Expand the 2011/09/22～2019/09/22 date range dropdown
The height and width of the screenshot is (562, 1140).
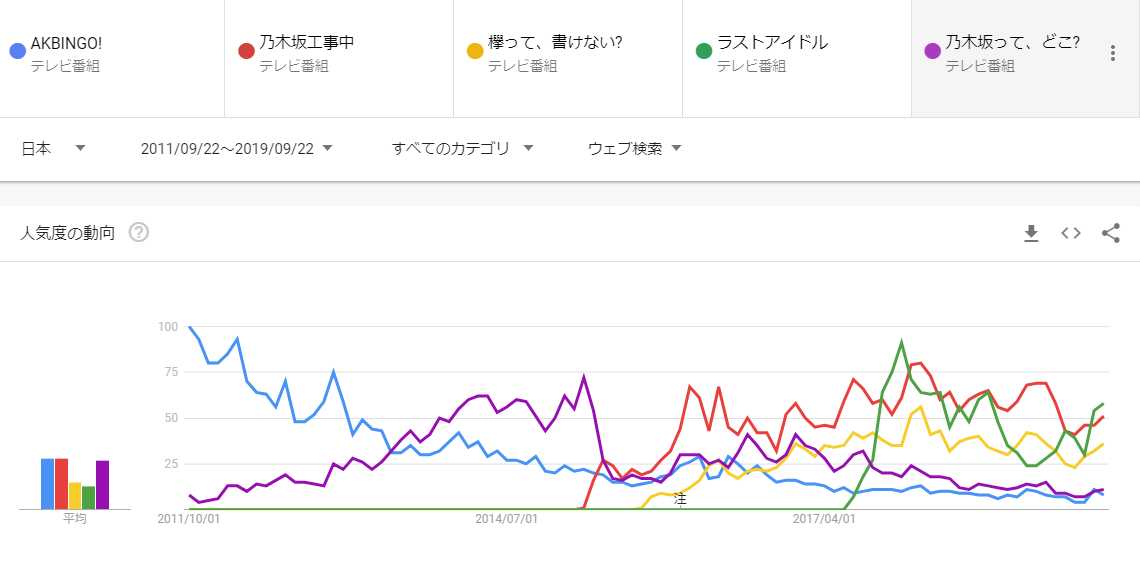click(237, 148)
